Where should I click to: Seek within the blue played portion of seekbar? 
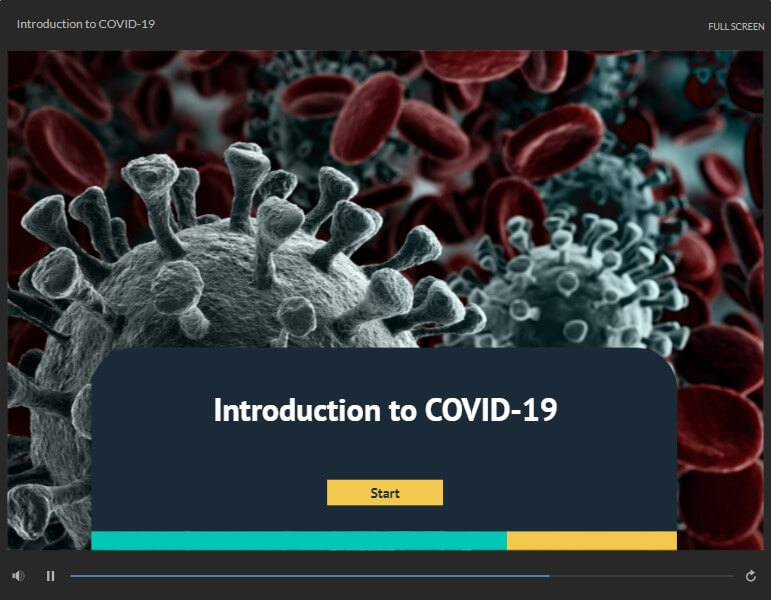(x=310, y=575)
